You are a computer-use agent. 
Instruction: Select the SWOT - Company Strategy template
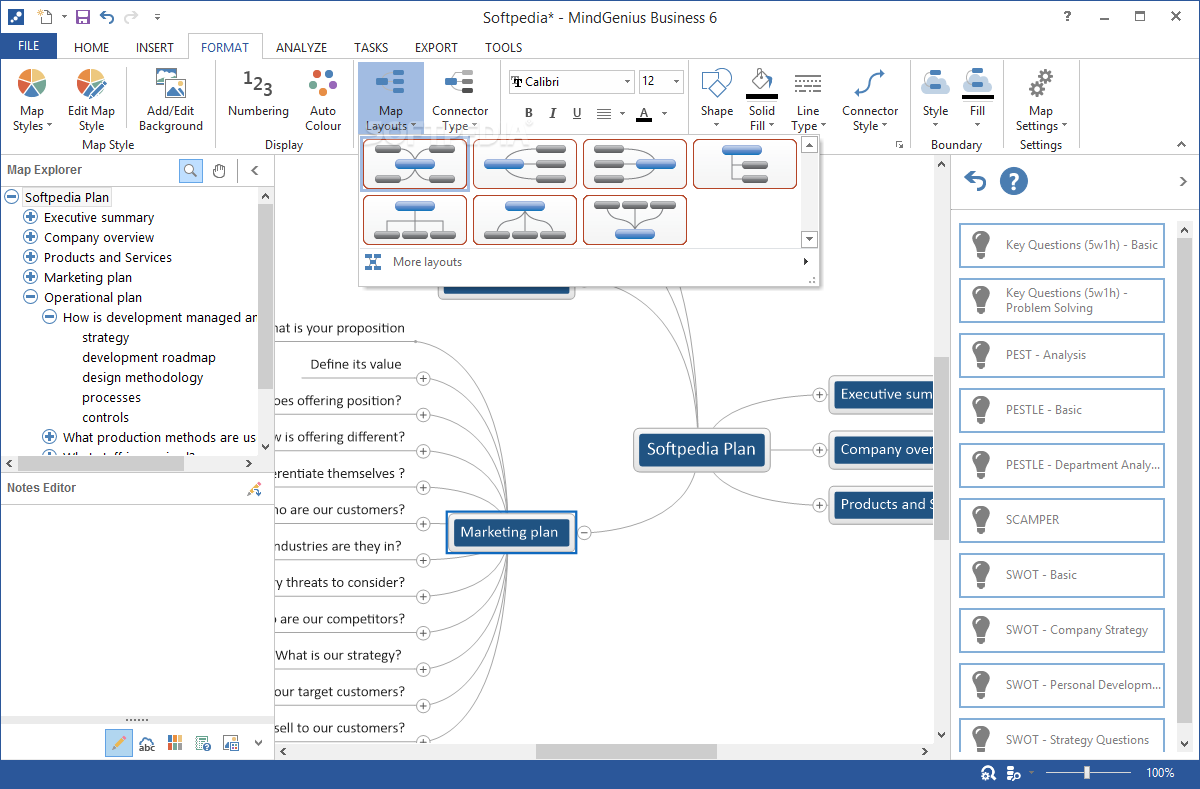(x=1062, y=630)
